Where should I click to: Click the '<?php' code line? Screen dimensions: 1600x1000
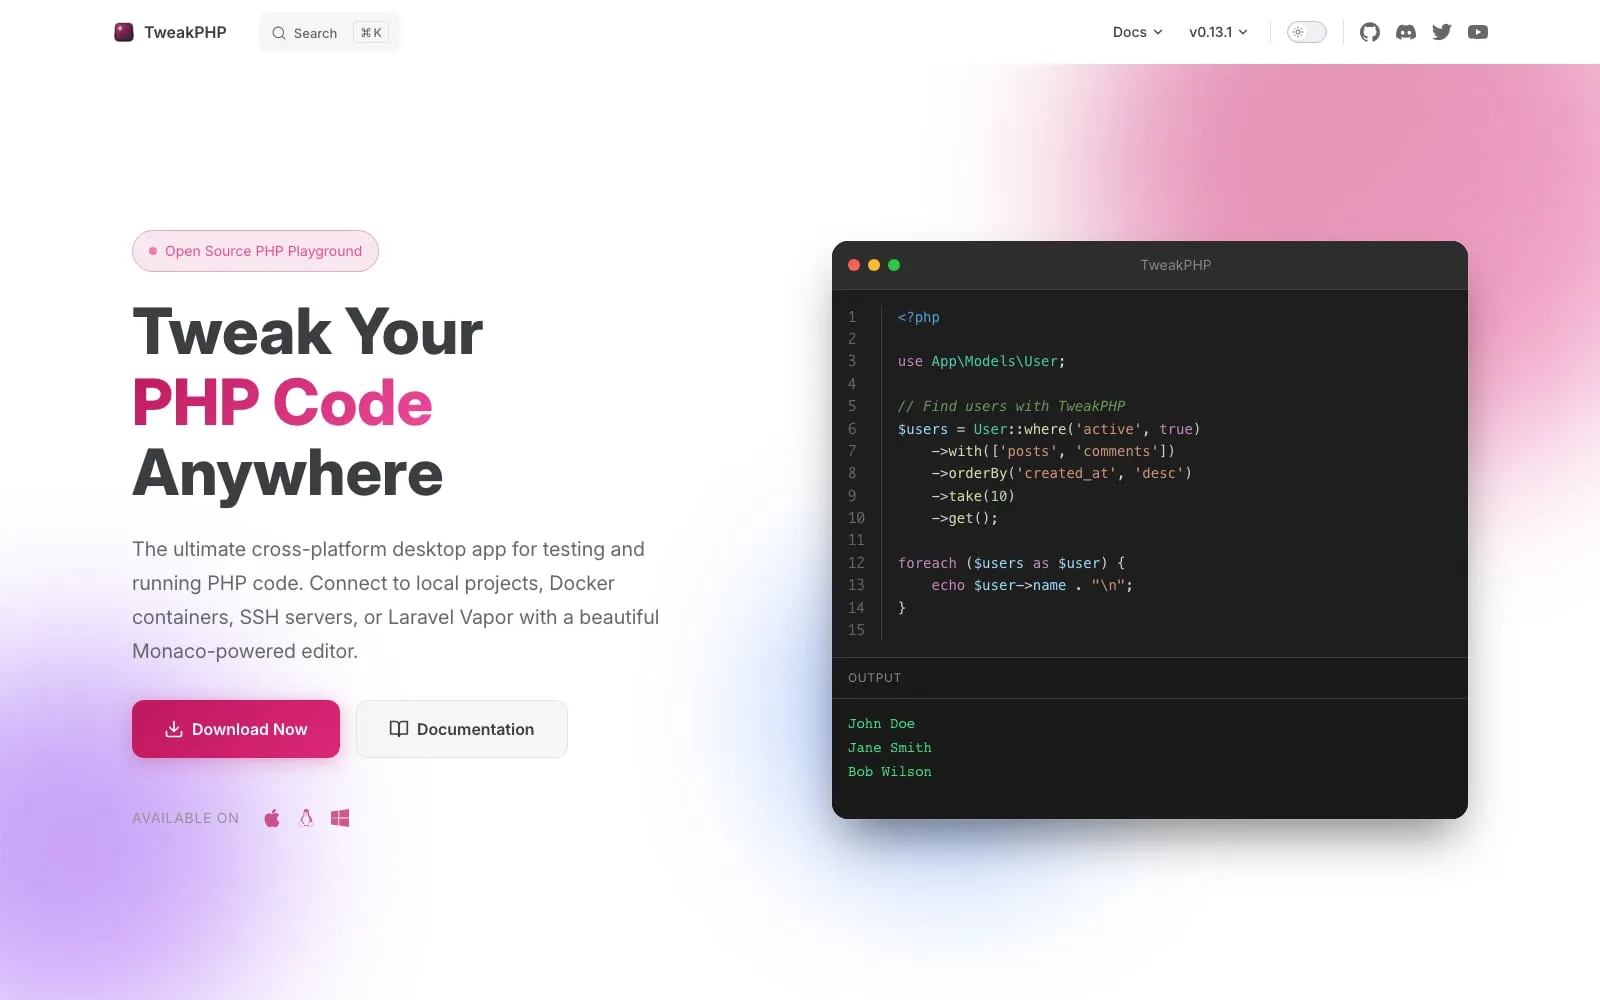[919, 317]
